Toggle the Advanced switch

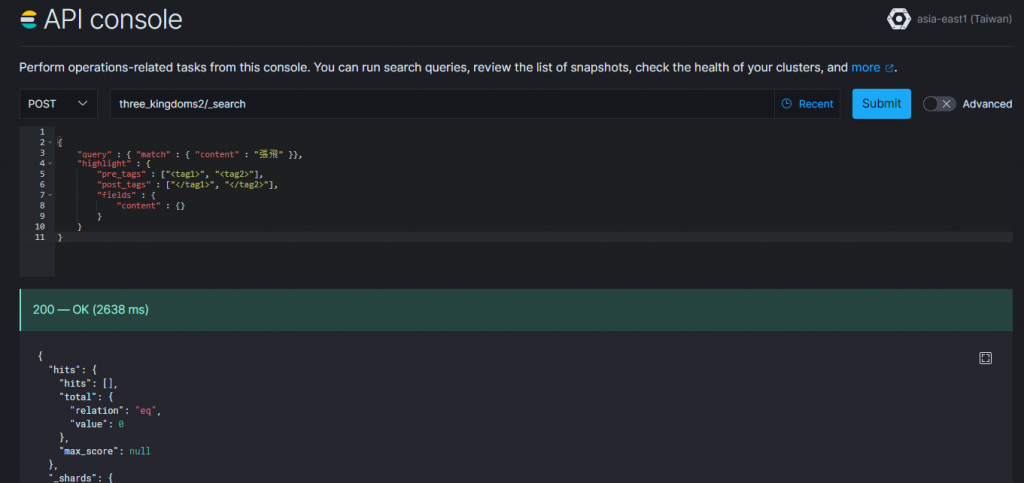pos(939,104)
